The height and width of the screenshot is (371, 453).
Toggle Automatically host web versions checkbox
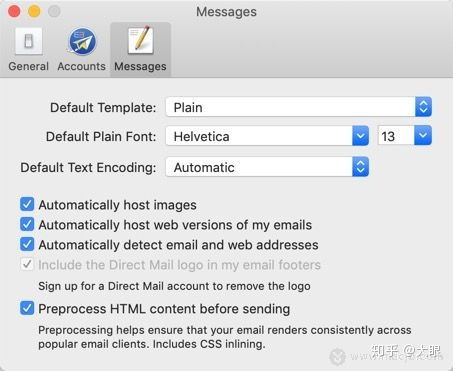[x=27, y=224]
